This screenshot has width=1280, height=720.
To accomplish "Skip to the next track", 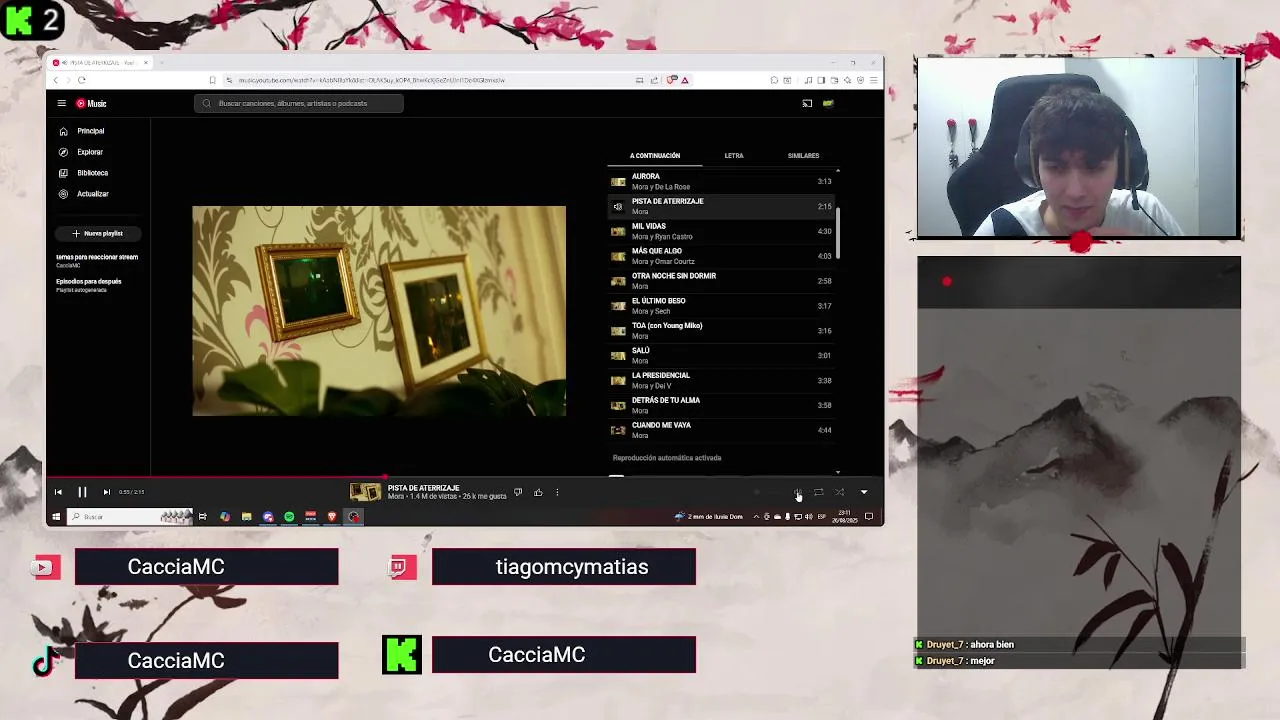I will pos(106,492).
